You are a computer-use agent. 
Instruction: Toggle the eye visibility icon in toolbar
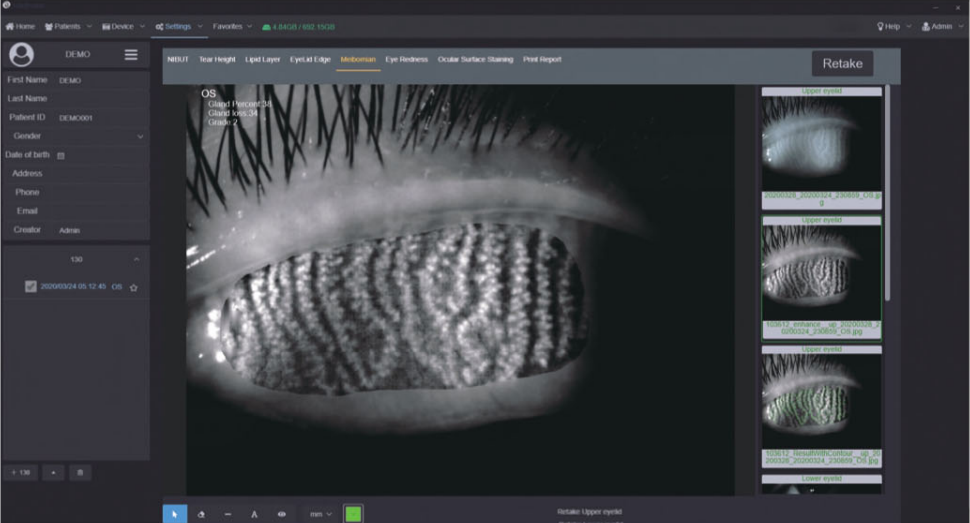click(281, 514)
